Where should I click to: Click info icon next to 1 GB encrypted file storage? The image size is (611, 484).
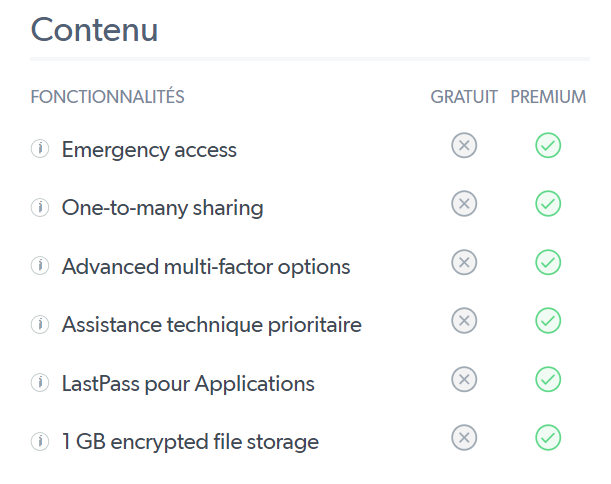(40, 442)
